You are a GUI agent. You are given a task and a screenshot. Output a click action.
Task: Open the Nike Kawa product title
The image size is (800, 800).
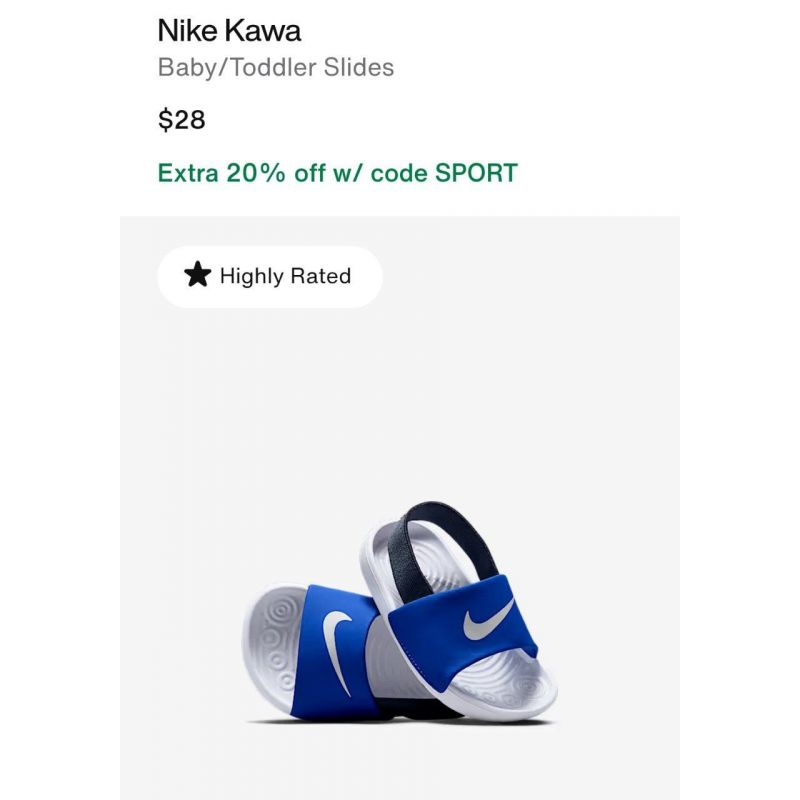point(229,31)
